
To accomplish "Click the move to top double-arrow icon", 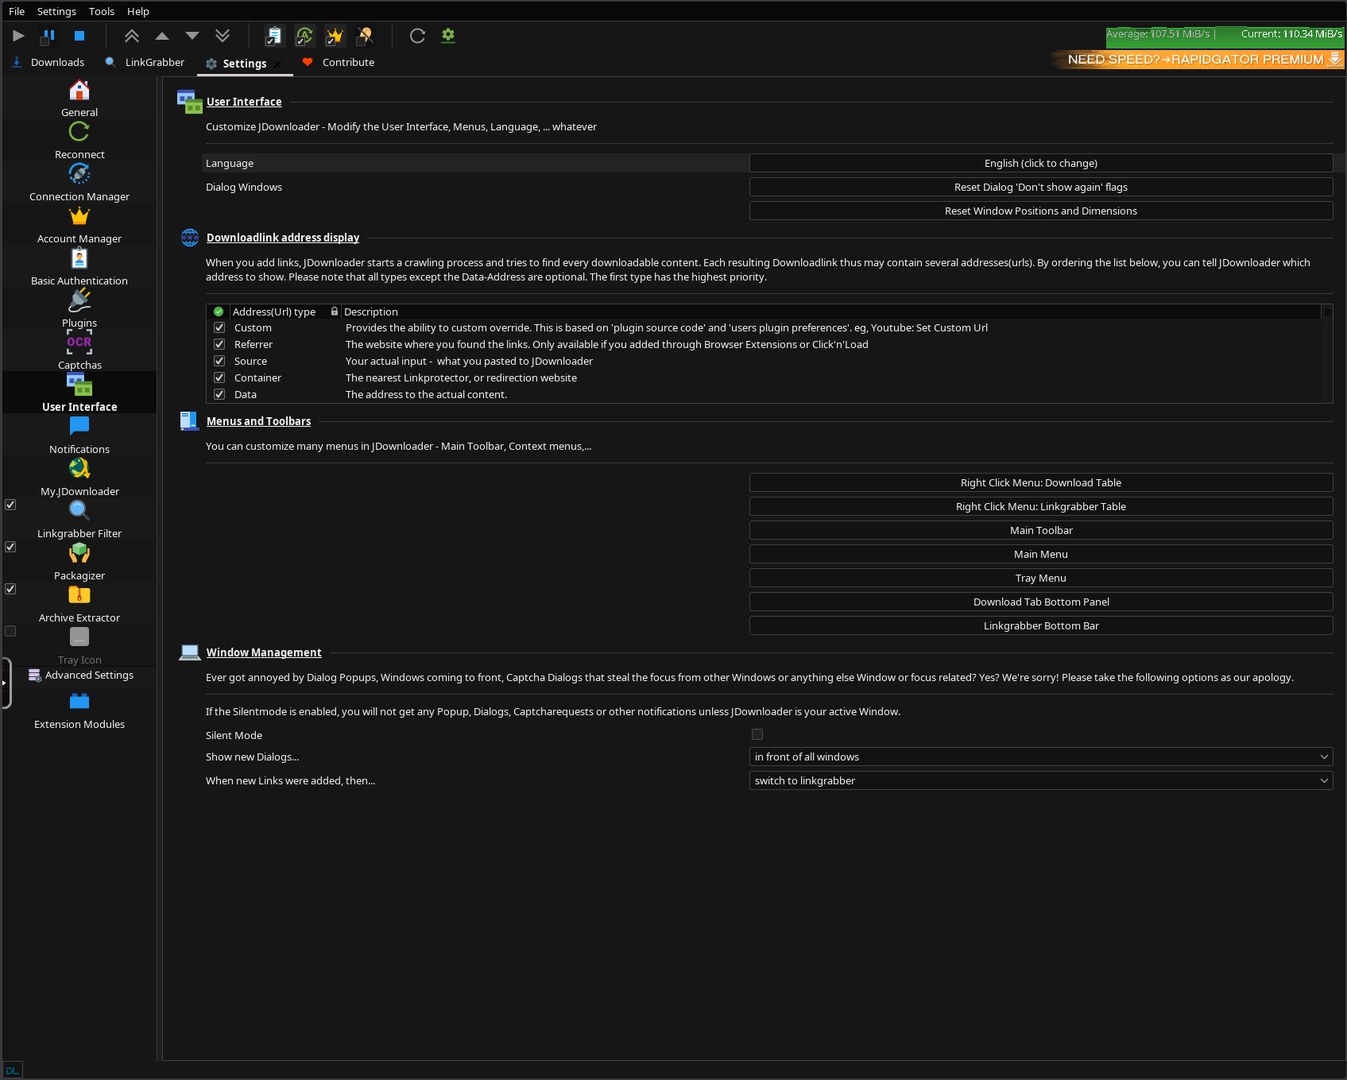I will [x=131, y=35].
